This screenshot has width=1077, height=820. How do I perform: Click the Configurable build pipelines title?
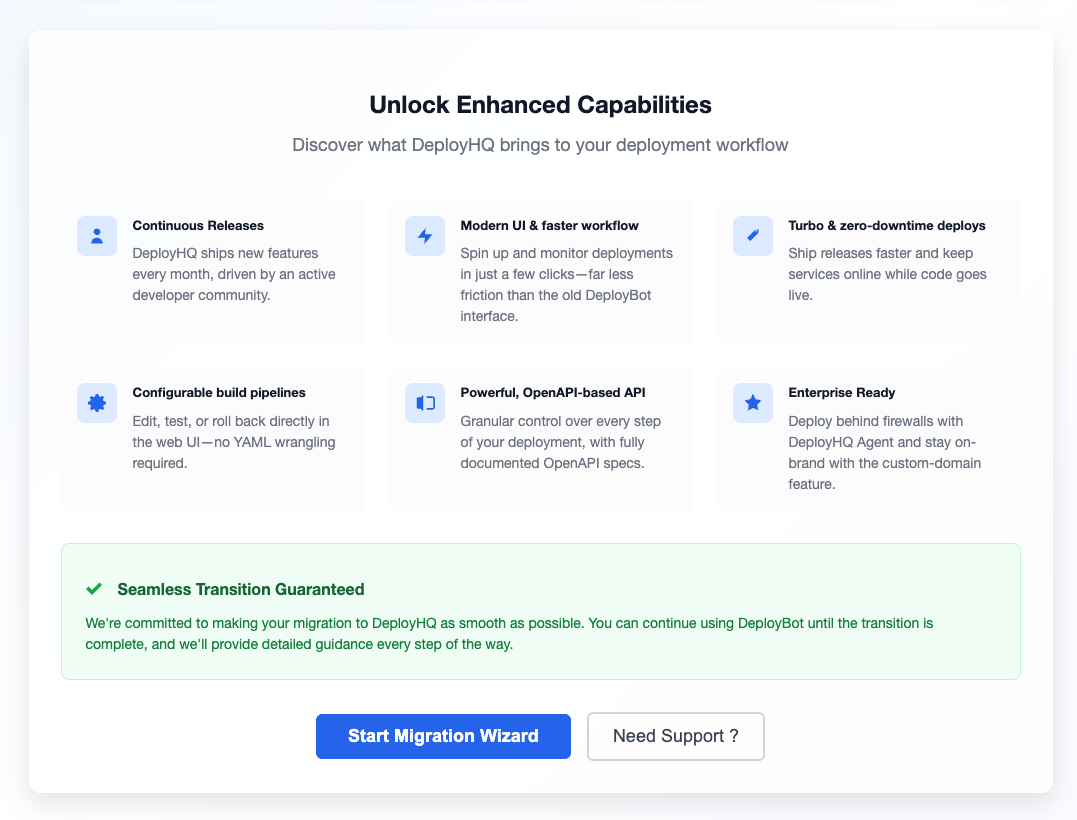[x=219, y=393]
